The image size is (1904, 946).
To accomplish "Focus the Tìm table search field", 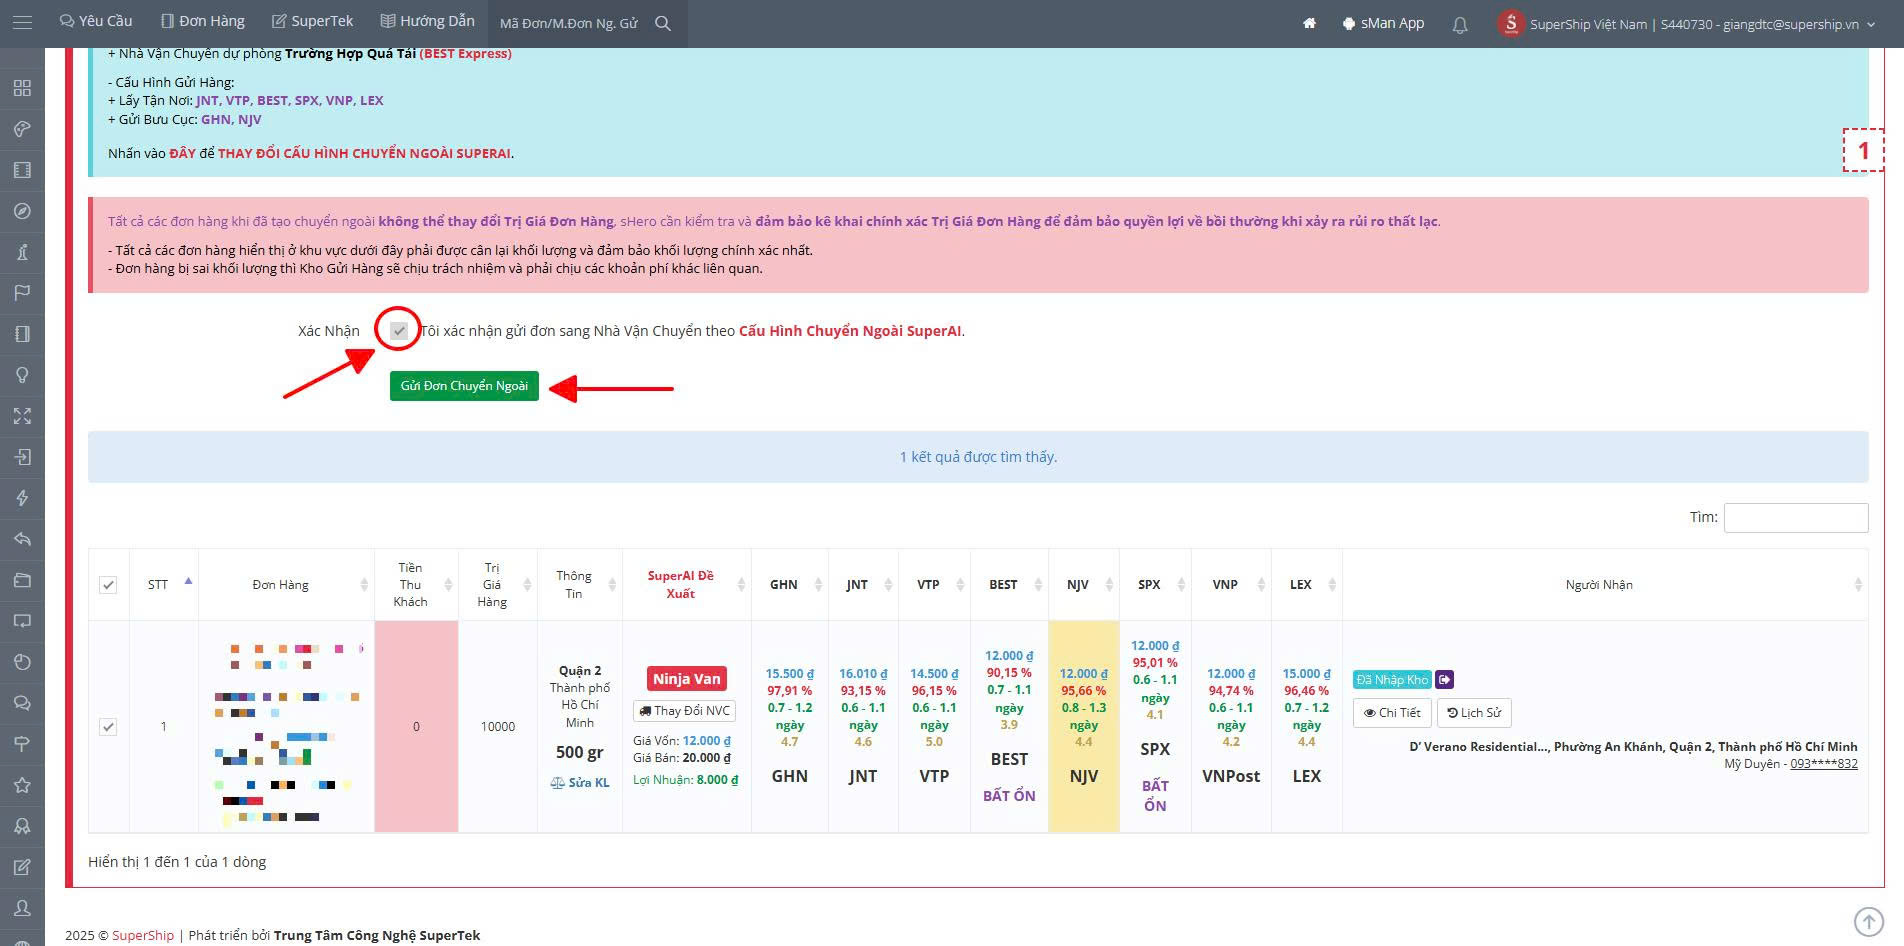I will click(1796, 517).
